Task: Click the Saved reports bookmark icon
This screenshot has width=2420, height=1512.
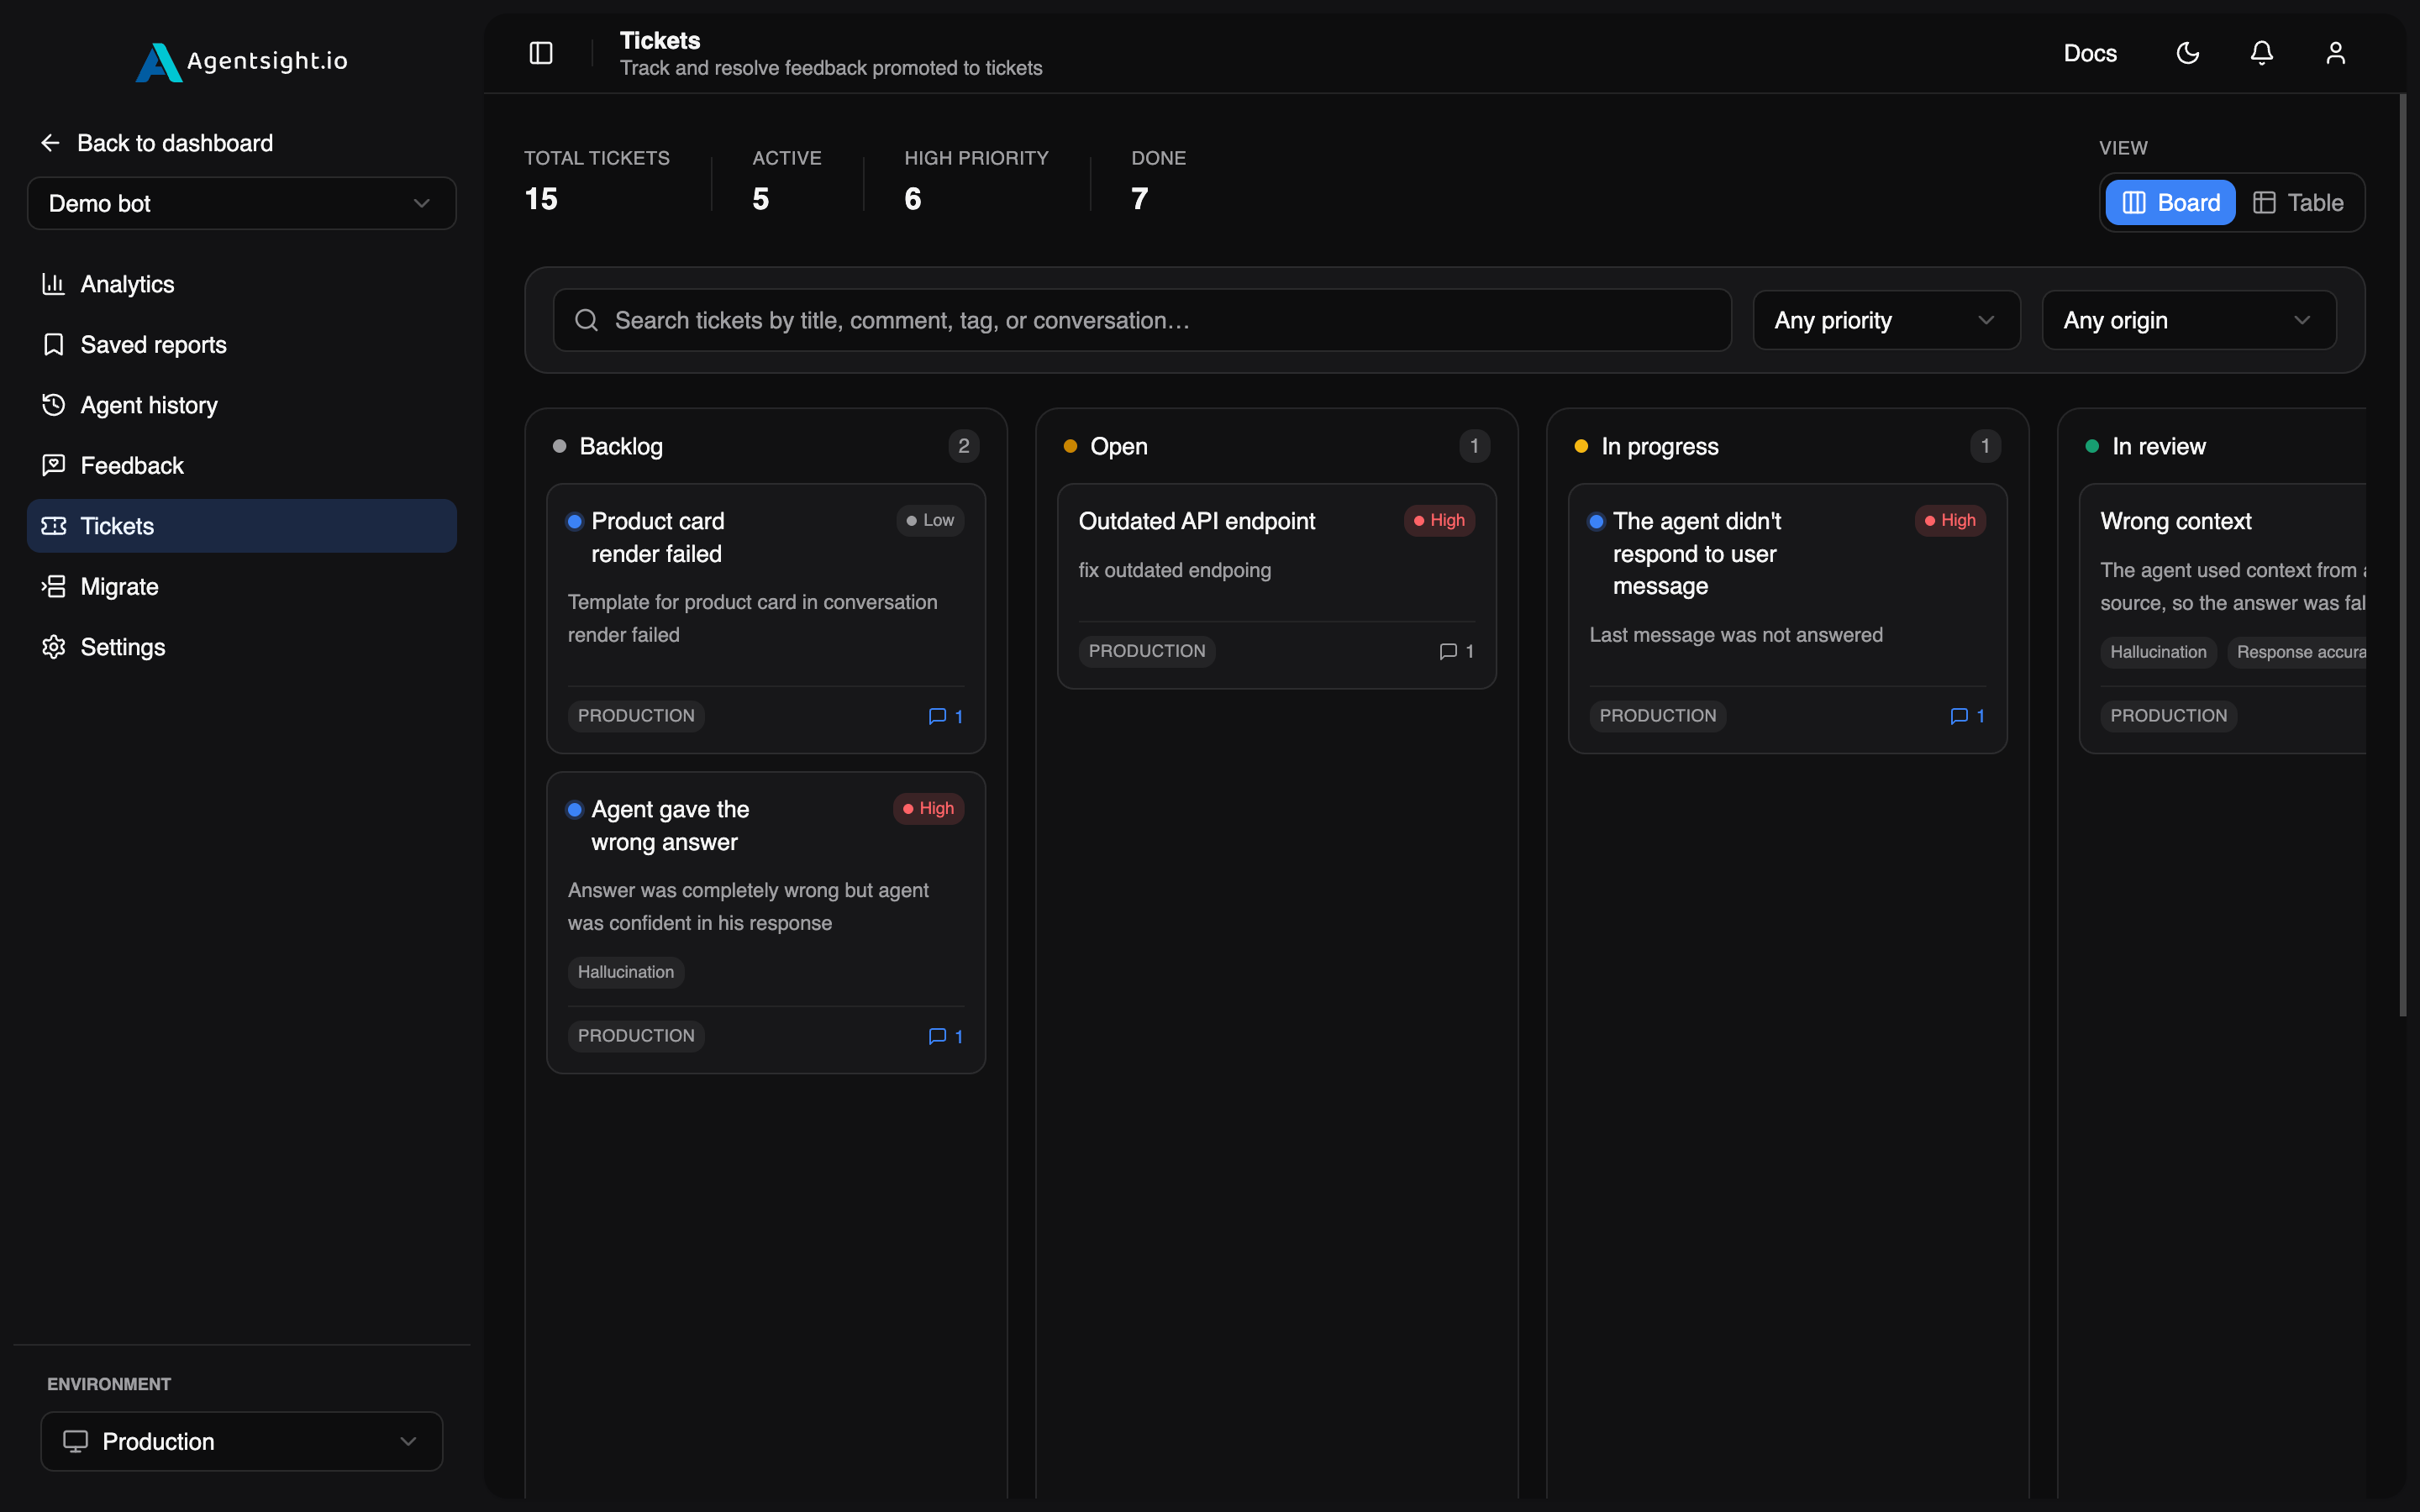Action: (53, 345)
